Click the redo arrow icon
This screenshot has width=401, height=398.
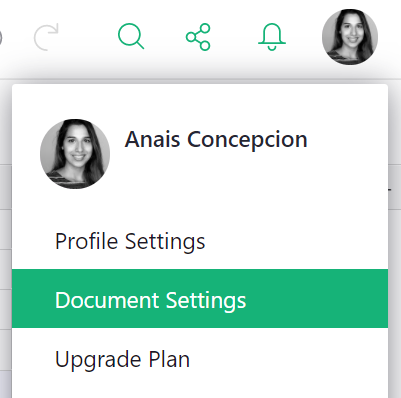click(46, 37)
